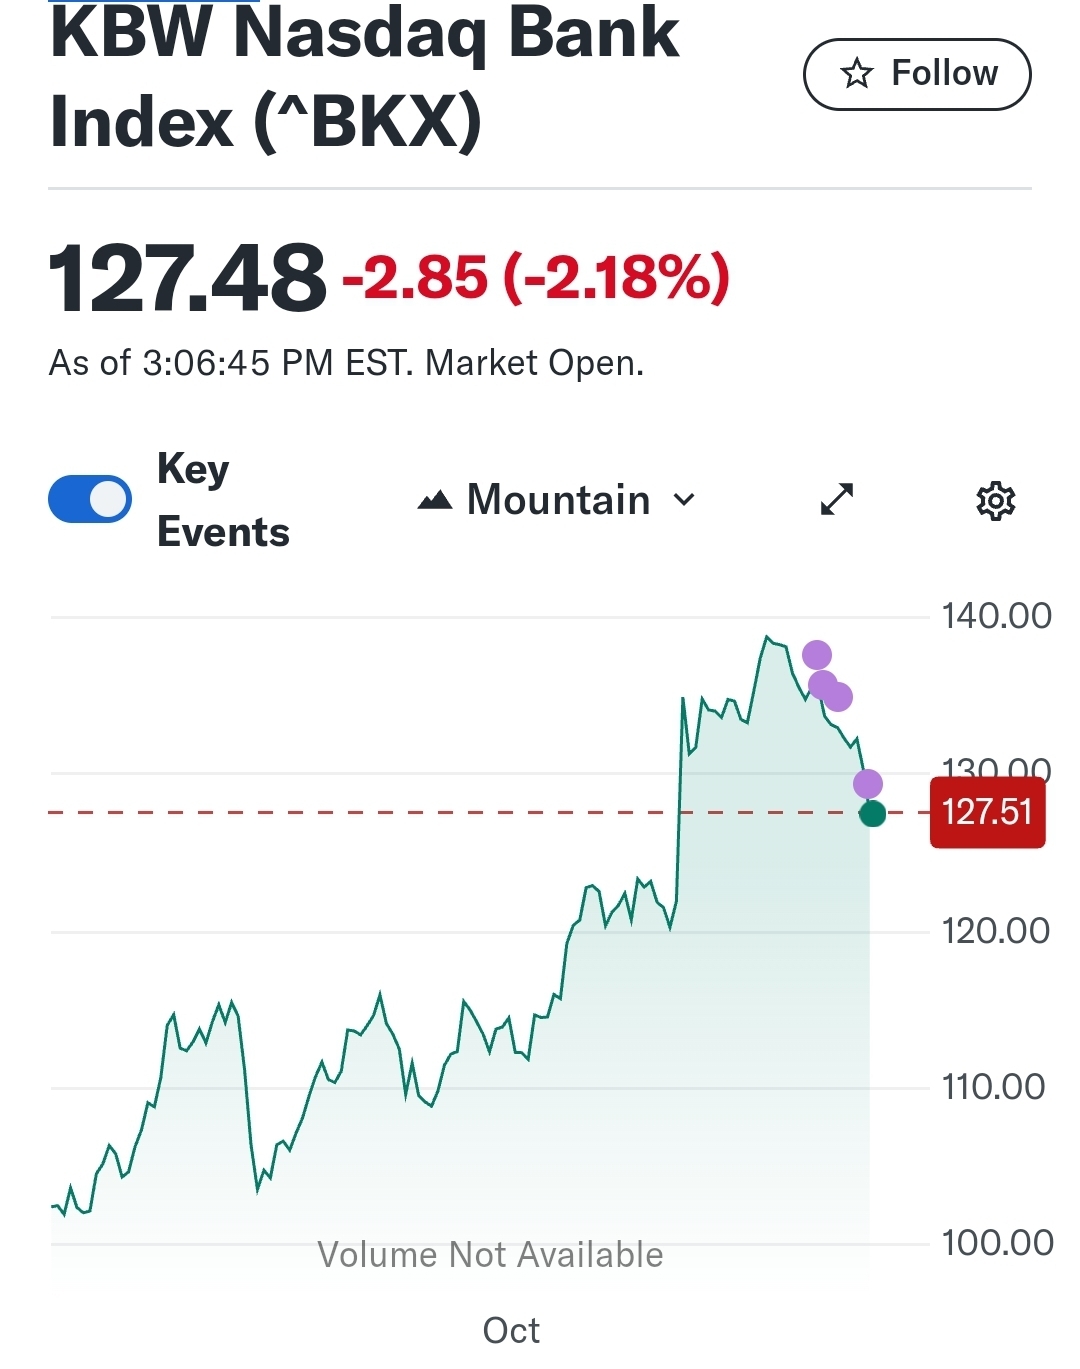Click the green current price dot
Screen dimensions: 1080x1369
[872, 814]
